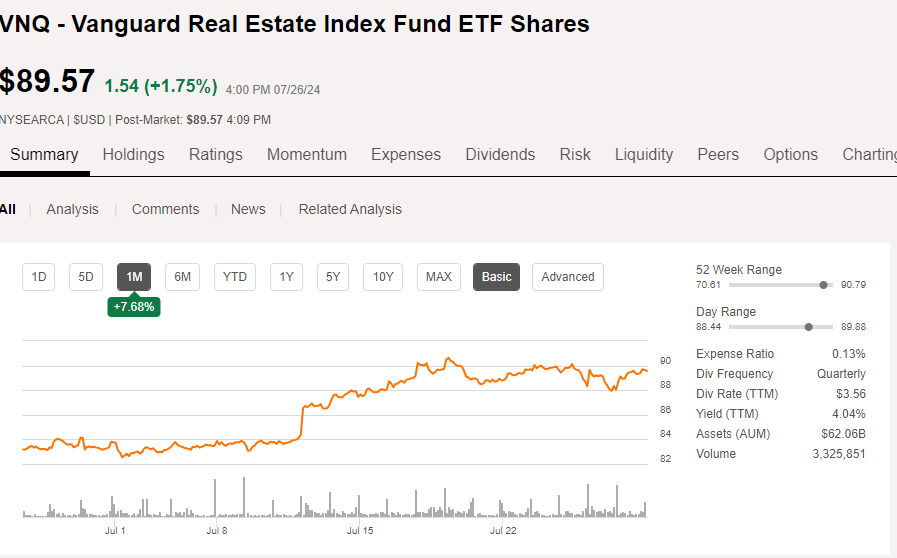Click the 52 Week Range slider marker
This screenshot has height=558, width=897.
click(x=823, y=285)
